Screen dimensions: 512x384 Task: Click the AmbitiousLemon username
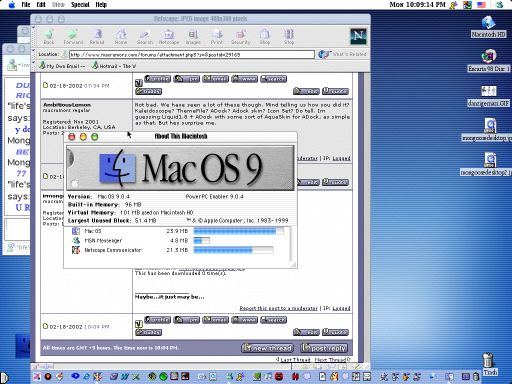tap(67, 105)
